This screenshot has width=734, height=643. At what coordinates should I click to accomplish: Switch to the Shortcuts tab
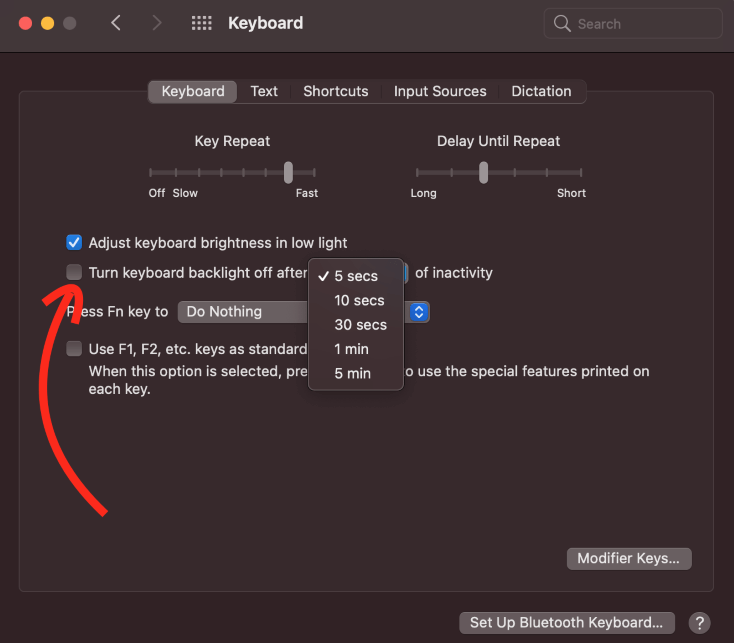coord(336,91)
